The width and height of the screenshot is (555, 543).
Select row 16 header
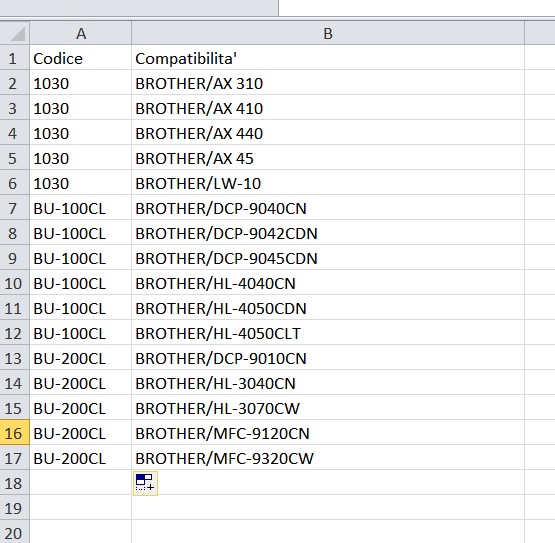[x=14, y=433]
